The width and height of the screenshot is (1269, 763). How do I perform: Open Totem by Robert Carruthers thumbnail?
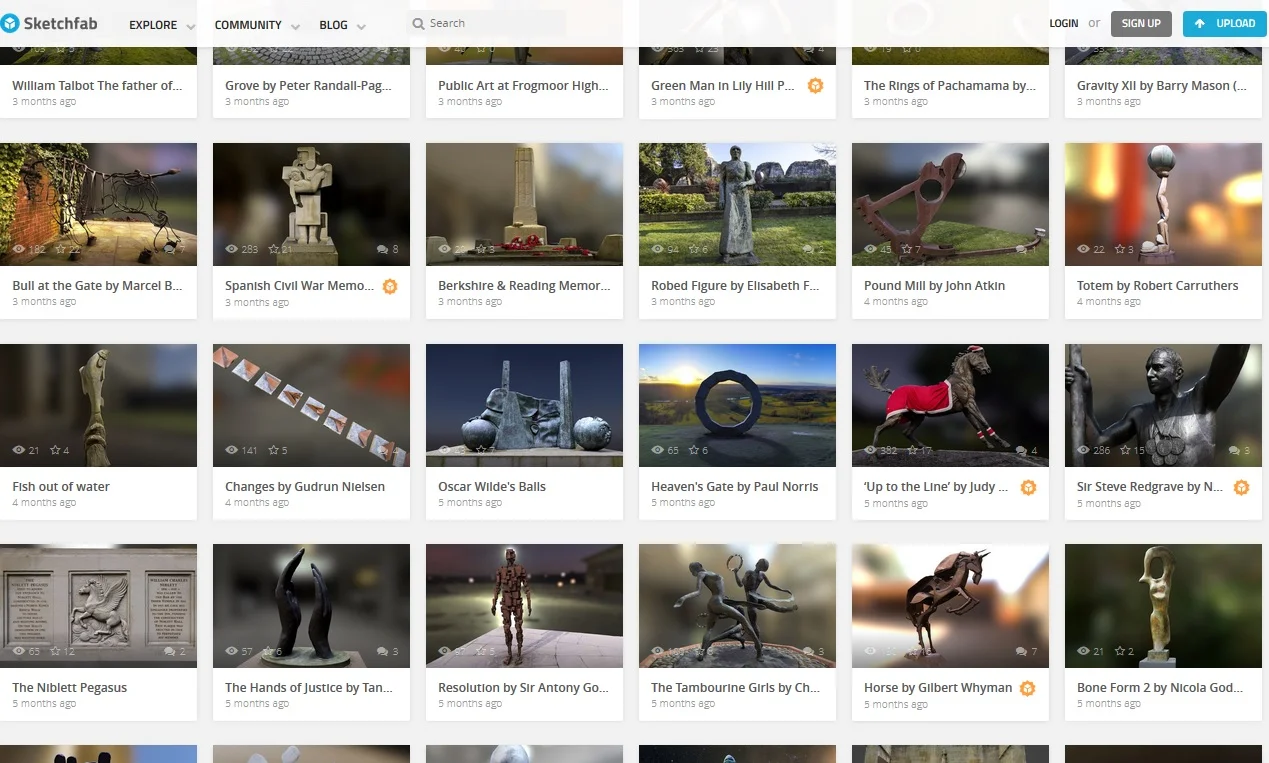click(x=1163, y=204)
